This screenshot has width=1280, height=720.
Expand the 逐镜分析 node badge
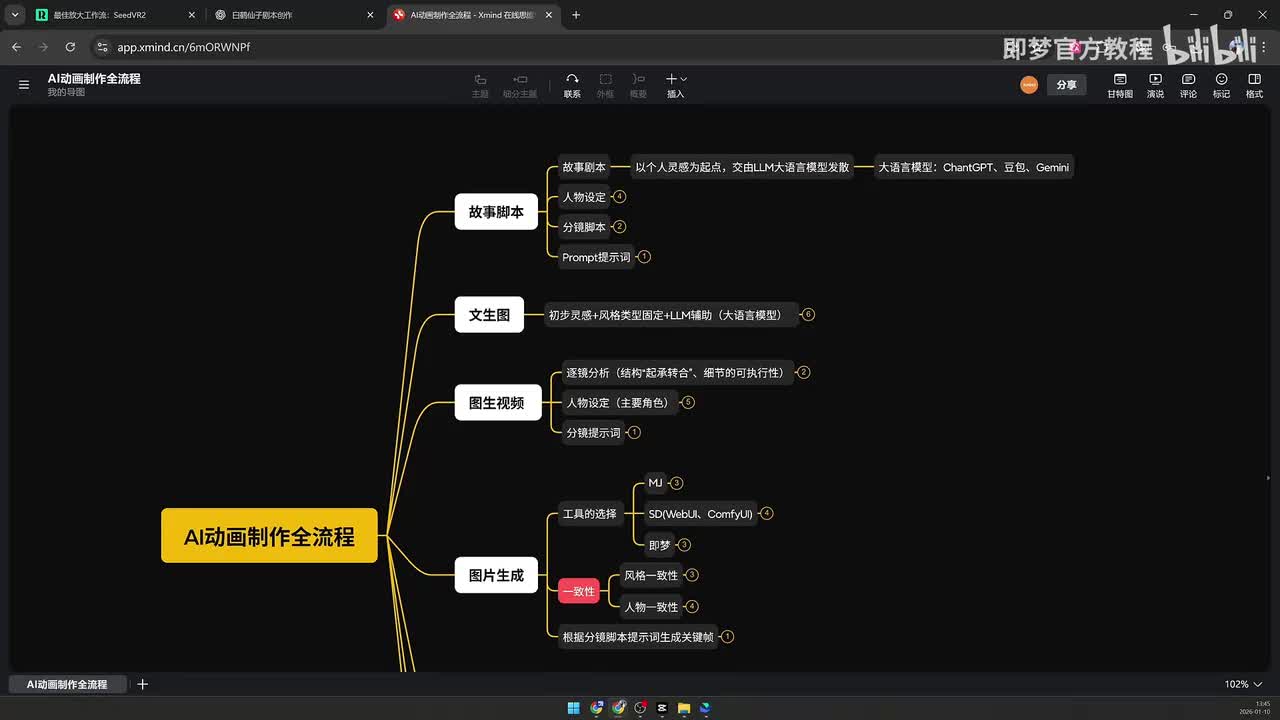pos(804,373)
